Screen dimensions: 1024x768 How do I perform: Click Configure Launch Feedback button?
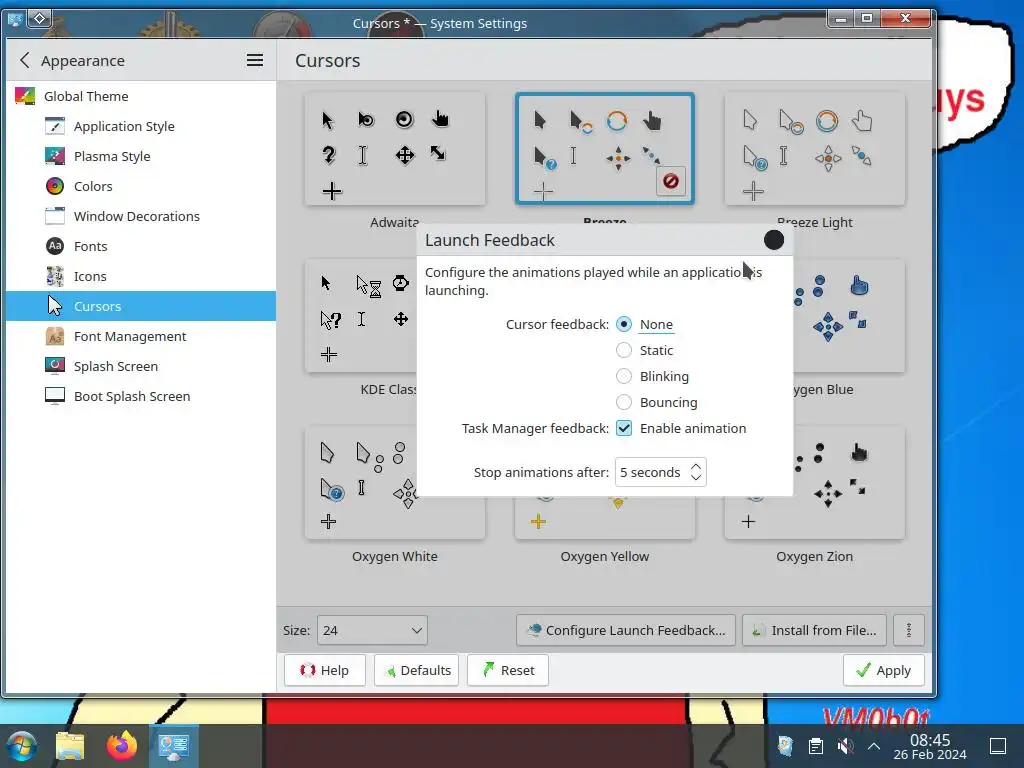tap(626, 630)
